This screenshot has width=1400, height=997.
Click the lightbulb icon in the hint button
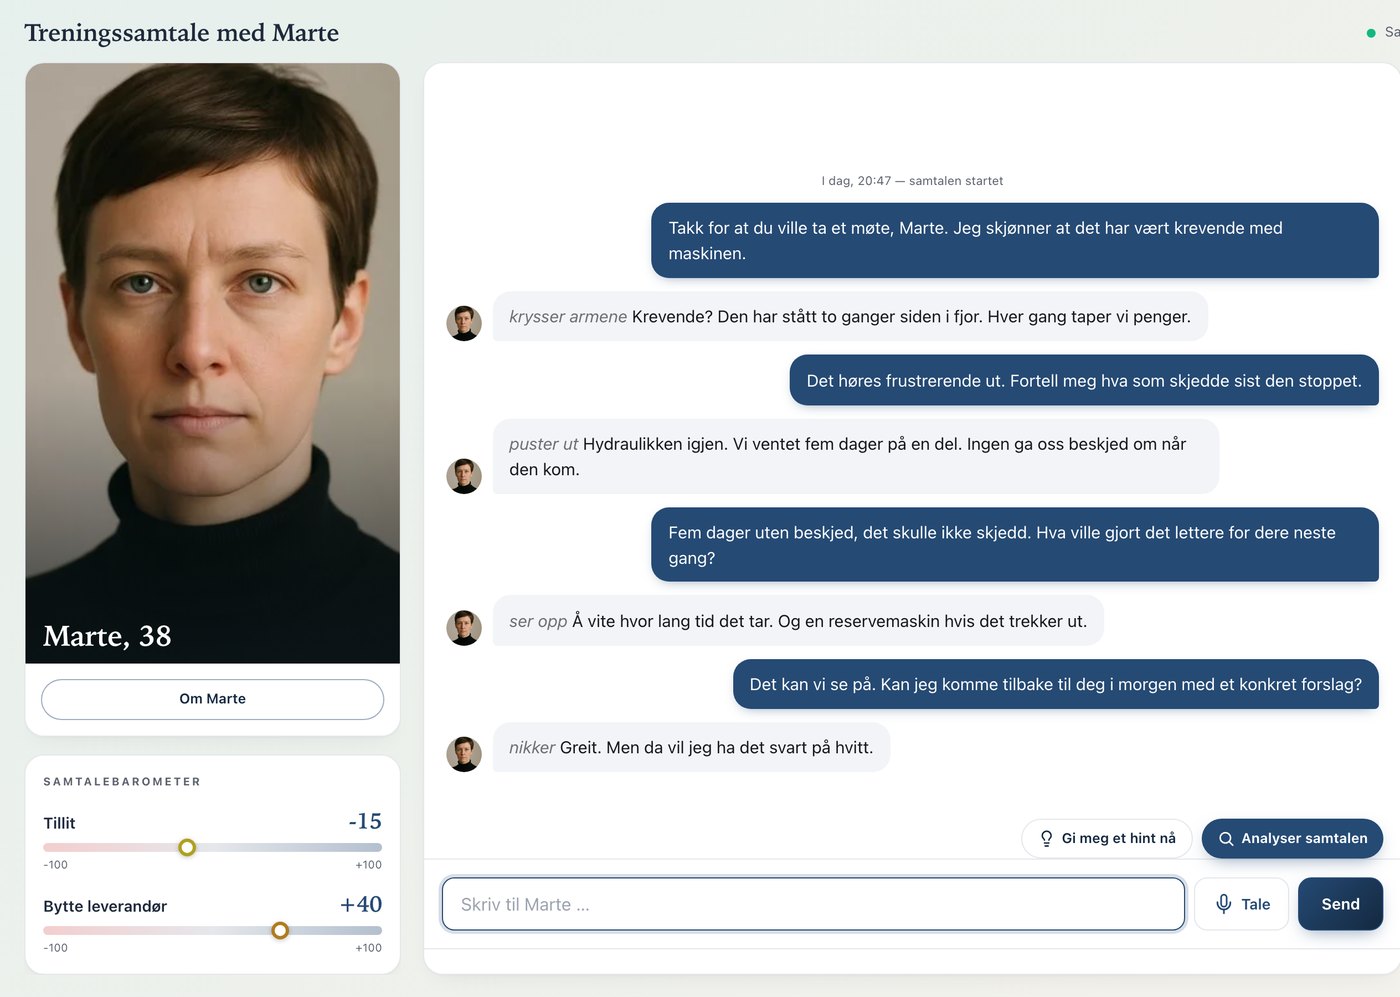pyautogui.click(x=1046, y=839)
